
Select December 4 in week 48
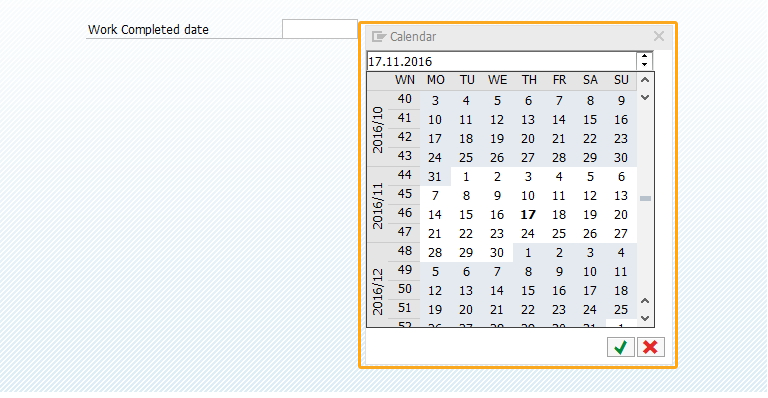click(621, 253)
